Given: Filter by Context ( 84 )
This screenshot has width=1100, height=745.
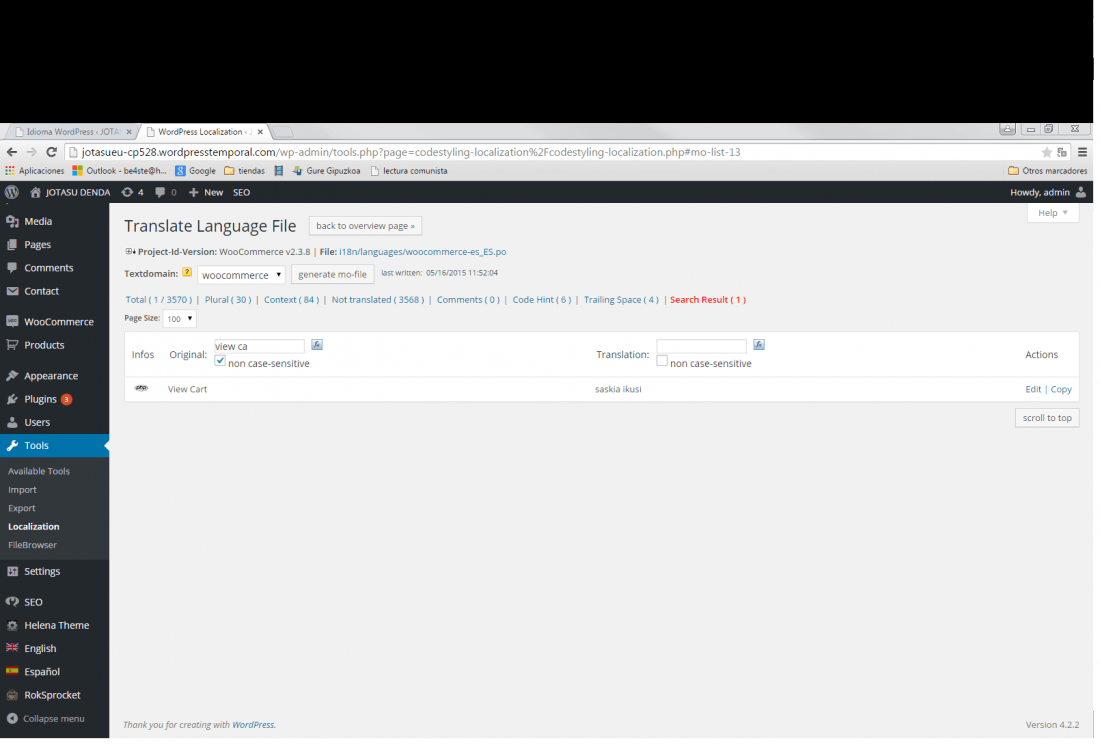Looking at the screenshot, I should (x=293, y=301).
